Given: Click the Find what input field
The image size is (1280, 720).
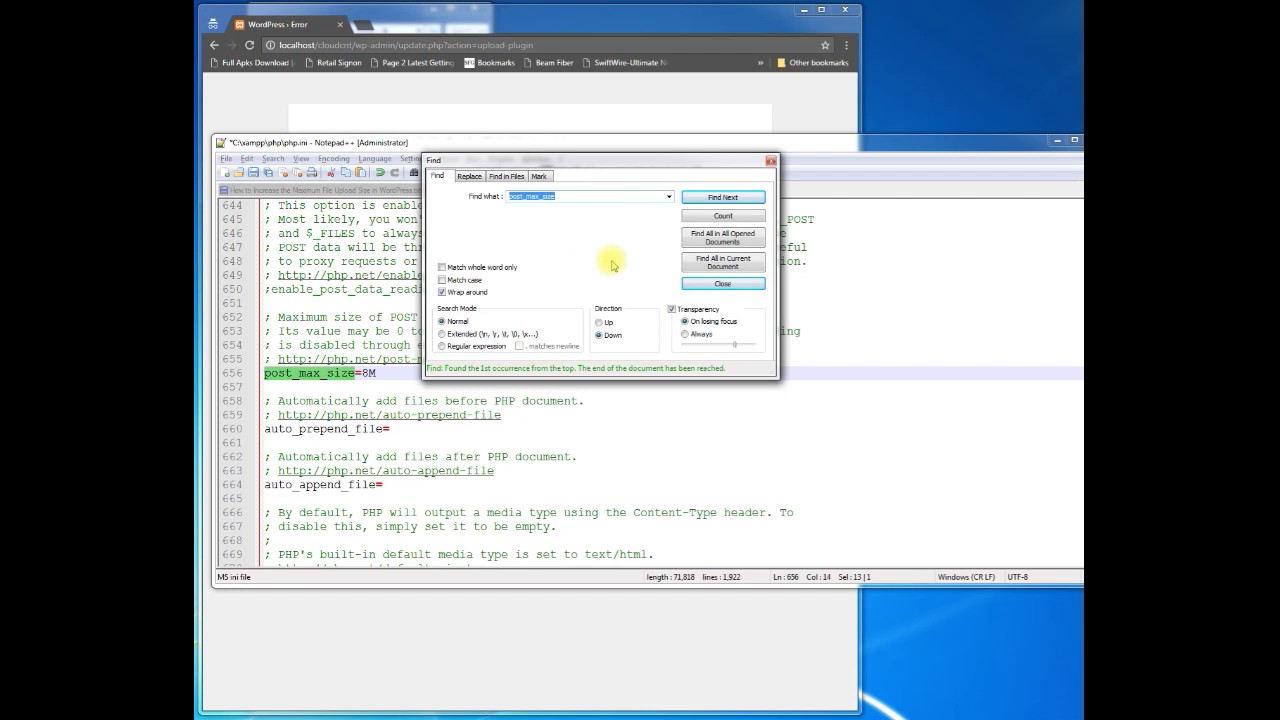Looking at the screenshot, I should [590, 197].
